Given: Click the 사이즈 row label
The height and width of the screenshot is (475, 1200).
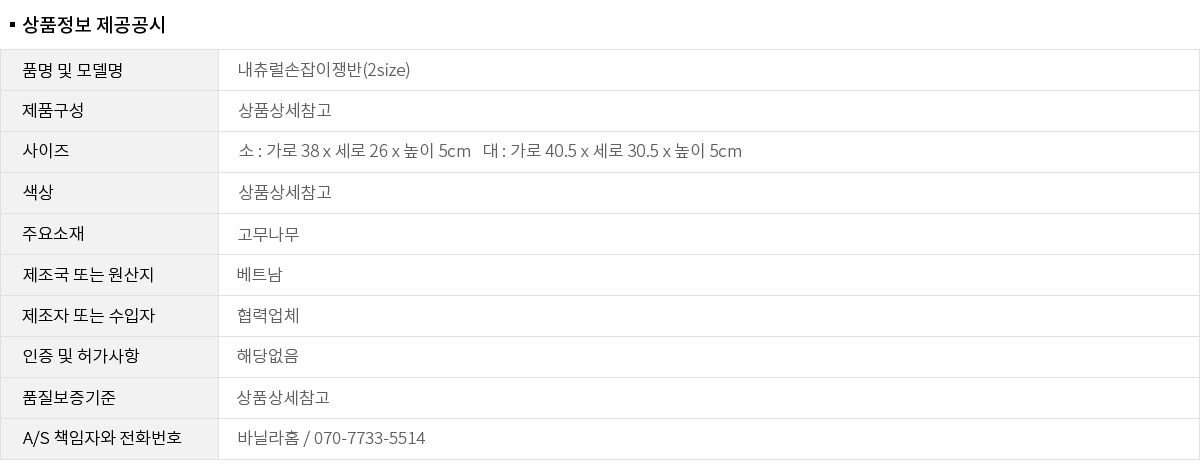Looking at the screenshot, I should [46, 152].
